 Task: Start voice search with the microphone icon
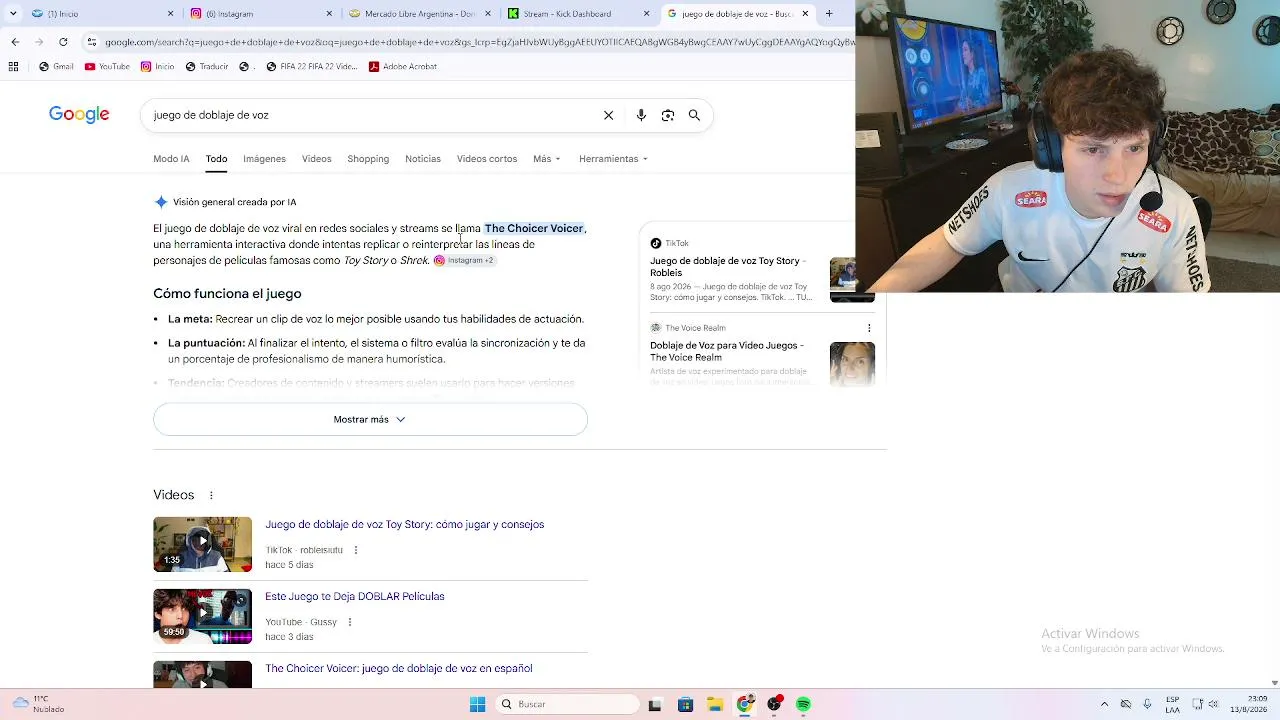pos(641,115)
